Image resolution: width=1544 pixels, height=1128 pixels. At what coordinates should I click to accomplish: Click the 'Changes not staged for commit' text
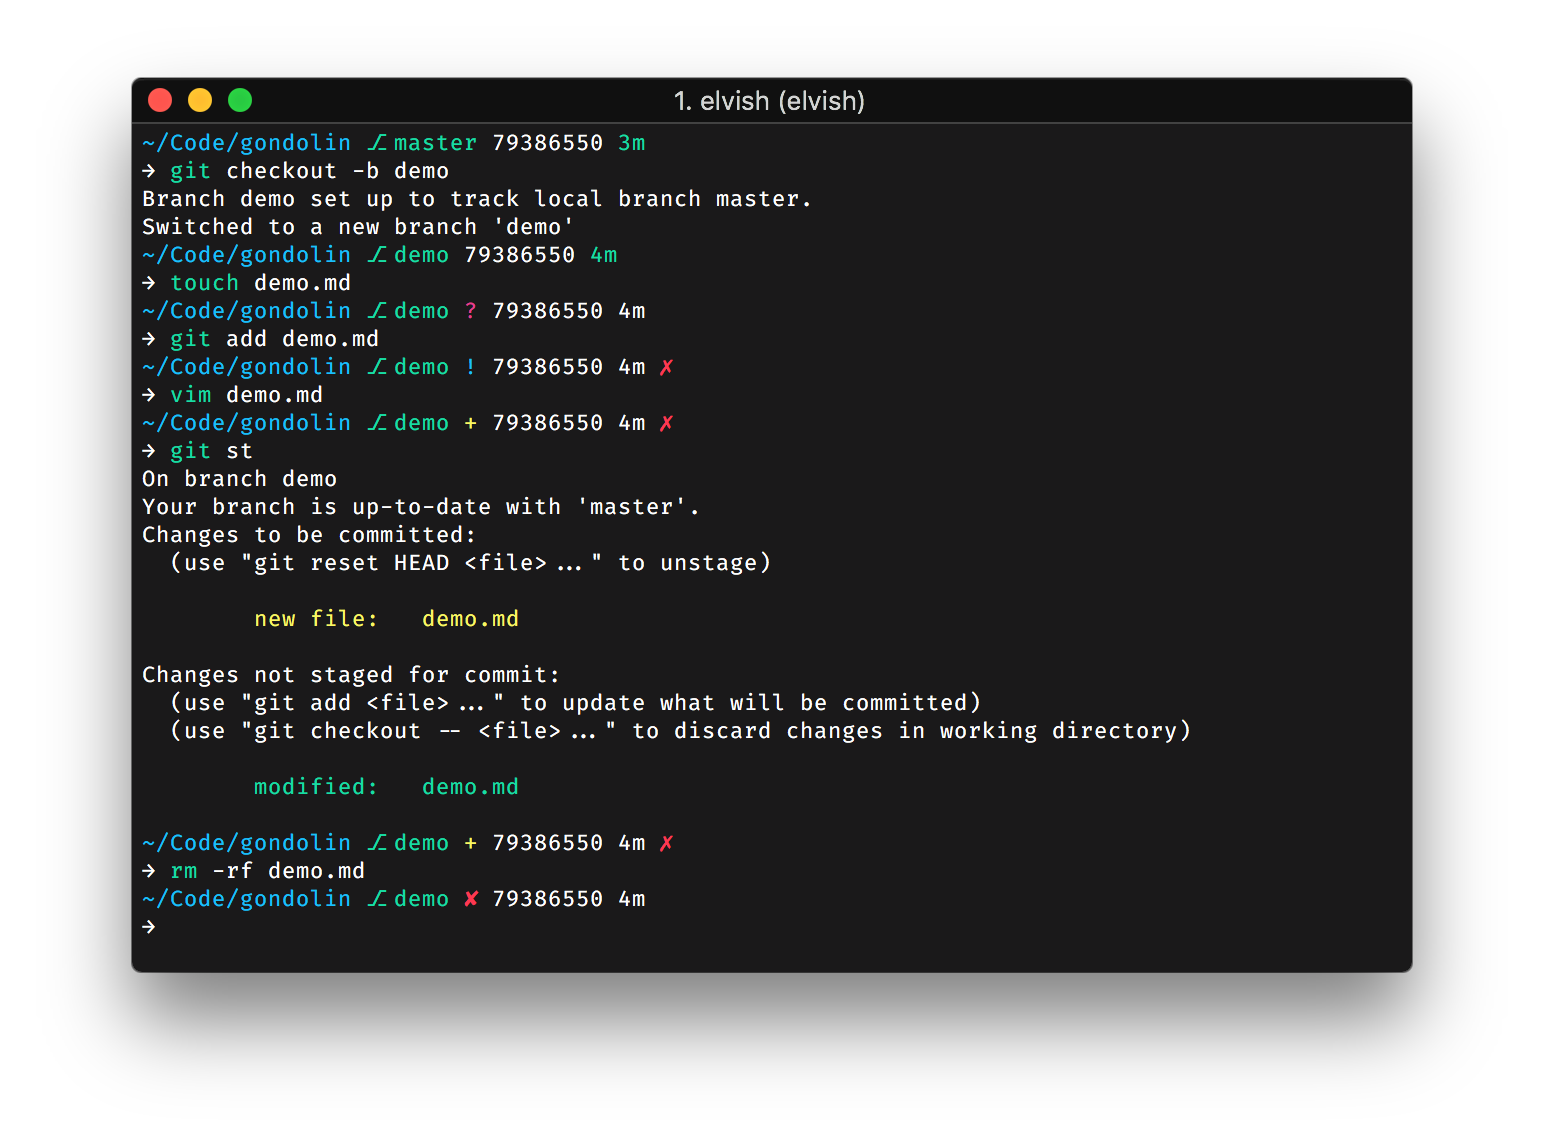[x=351, y=675]
